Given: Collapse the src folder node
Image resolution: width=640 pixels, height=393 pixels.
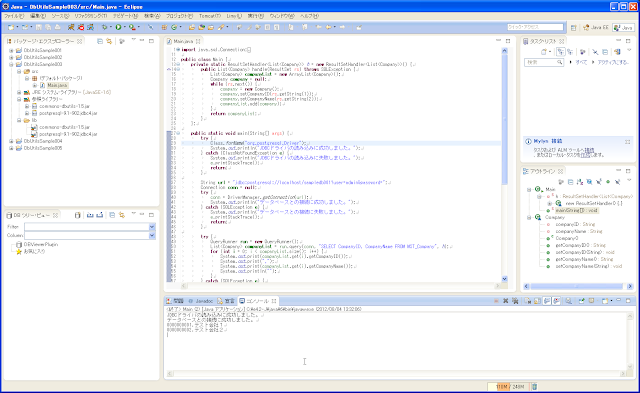Looking at the screenshot, I should (19, 71).
